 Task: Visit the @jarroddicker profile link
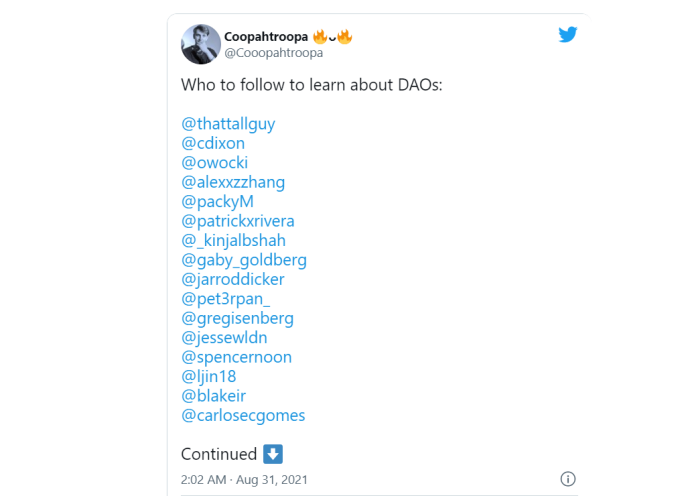pos(233,279)
